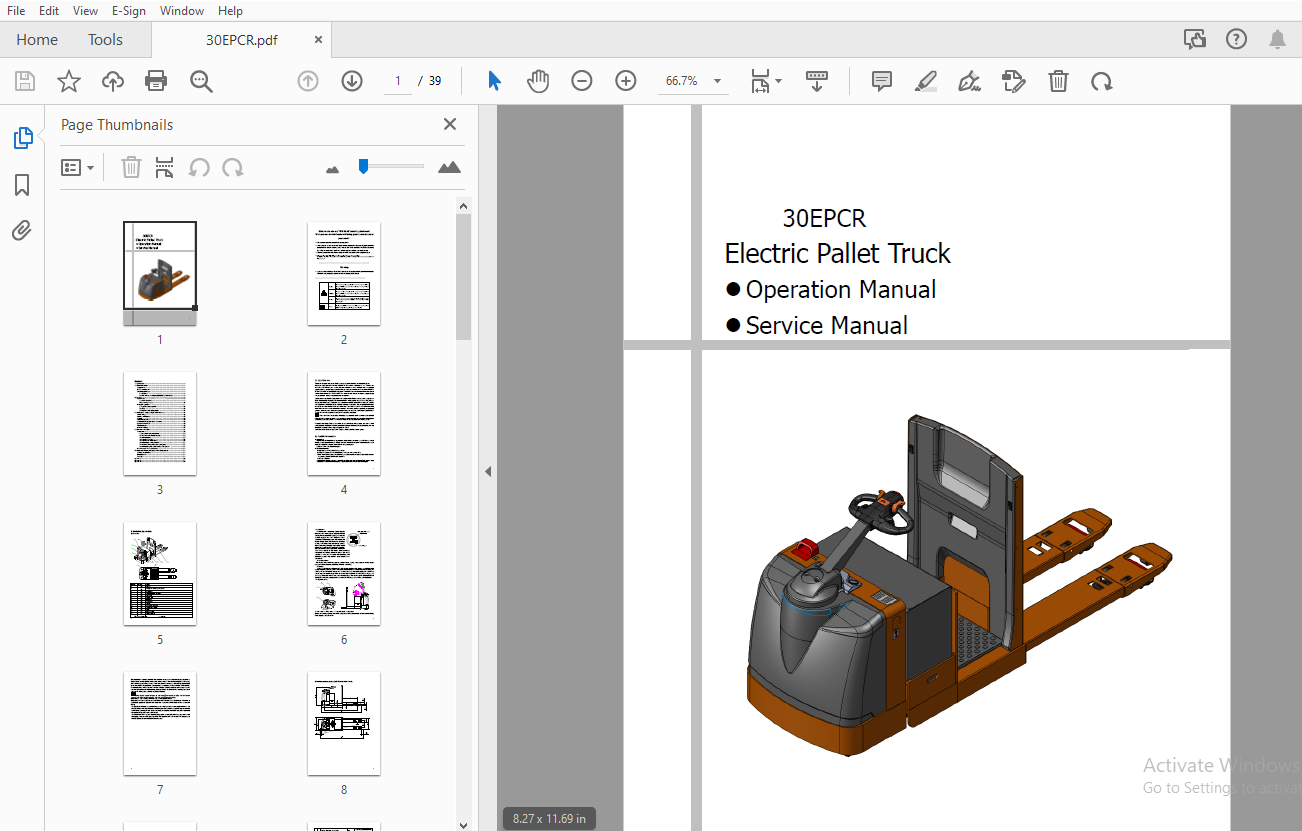The height and width of the screenshot is (831, 1302).
Task: Switch to the Tools tab
Action: (x=105, y=40)
